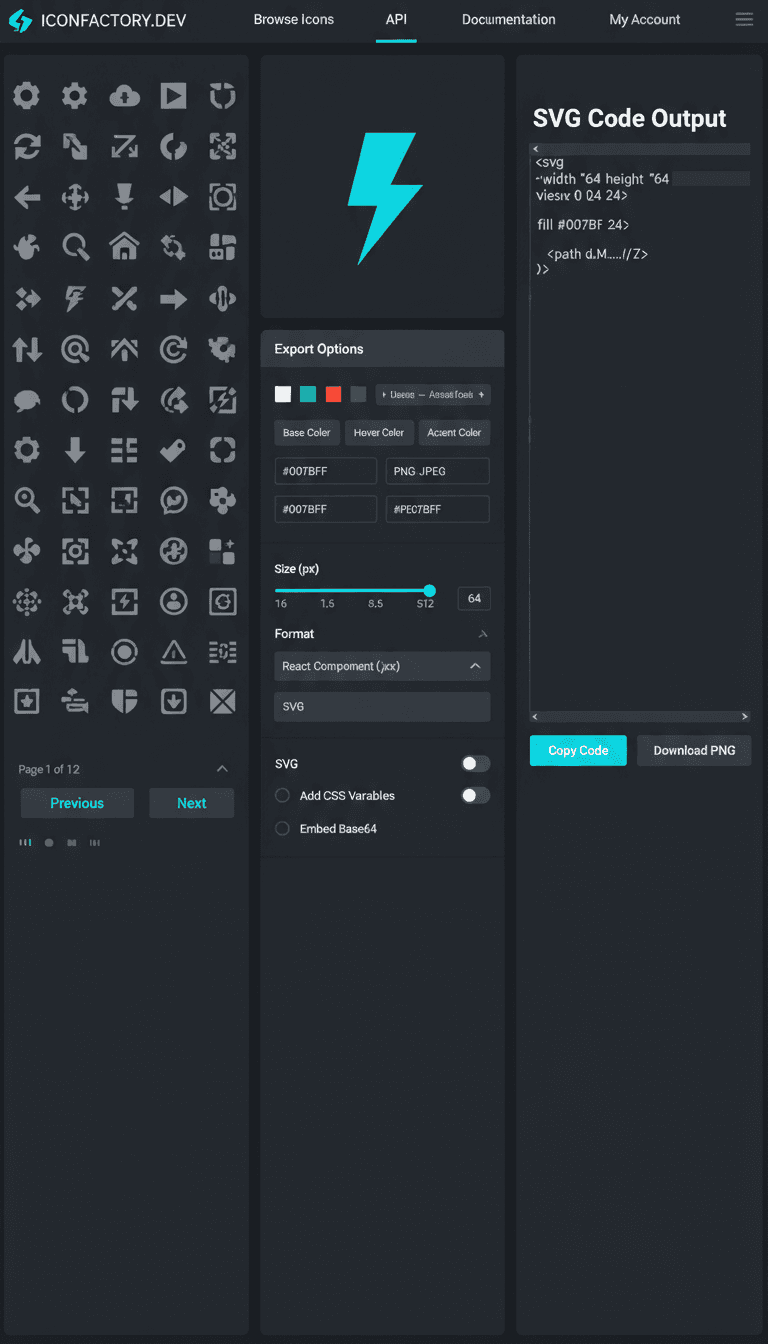Open the Documentation tab
Image resolution: width=768 pixels, height=1344 pixels.
coord(508,20)
